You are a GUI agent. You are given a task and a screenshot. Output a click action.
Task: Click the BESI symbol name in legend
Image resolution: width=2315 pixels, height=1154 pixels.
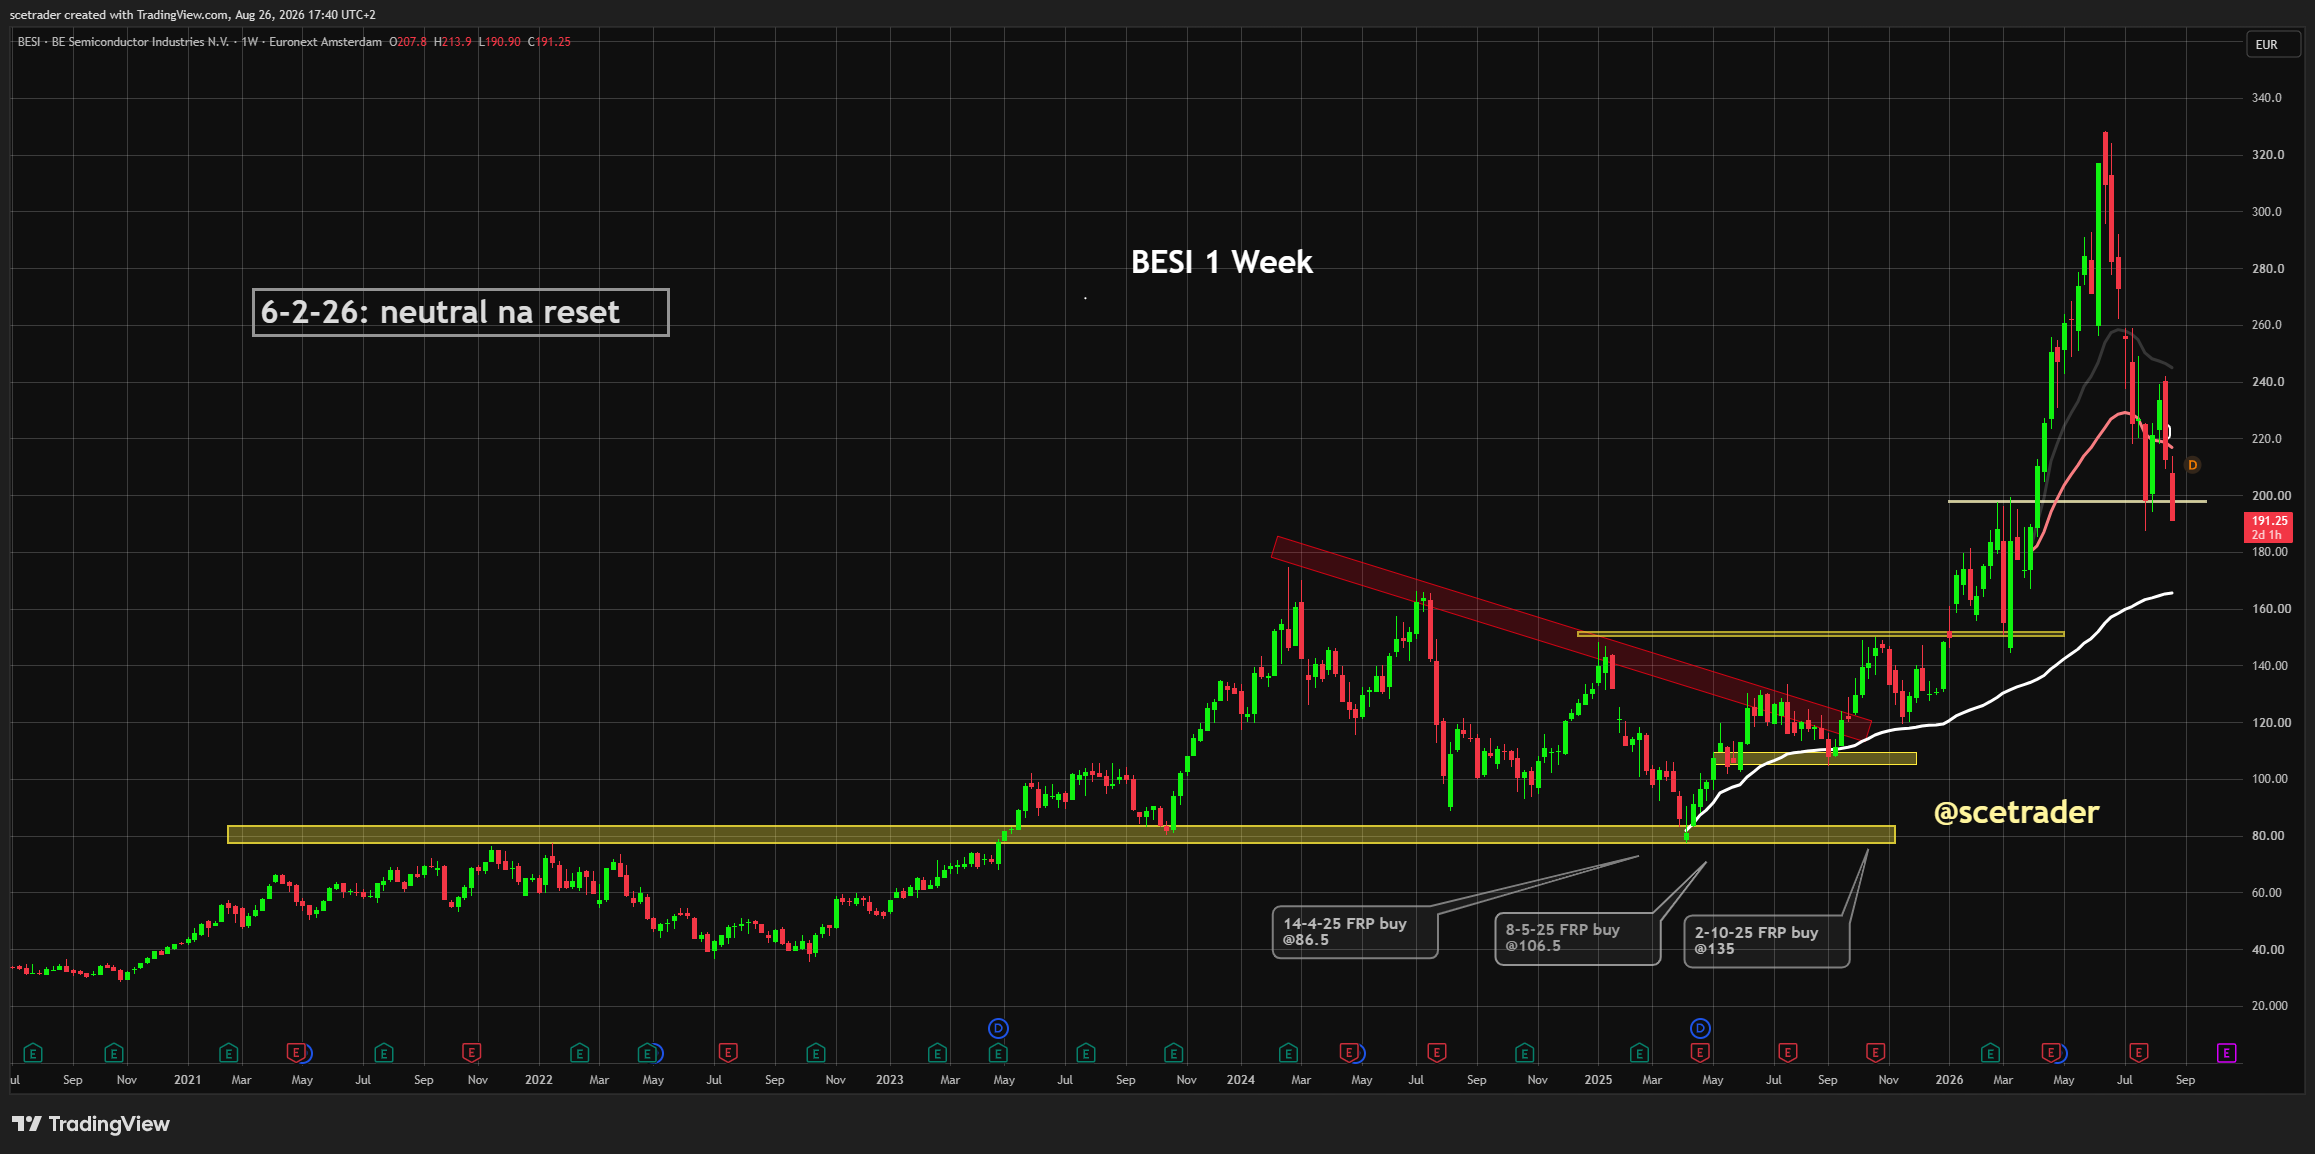point(123,42)
